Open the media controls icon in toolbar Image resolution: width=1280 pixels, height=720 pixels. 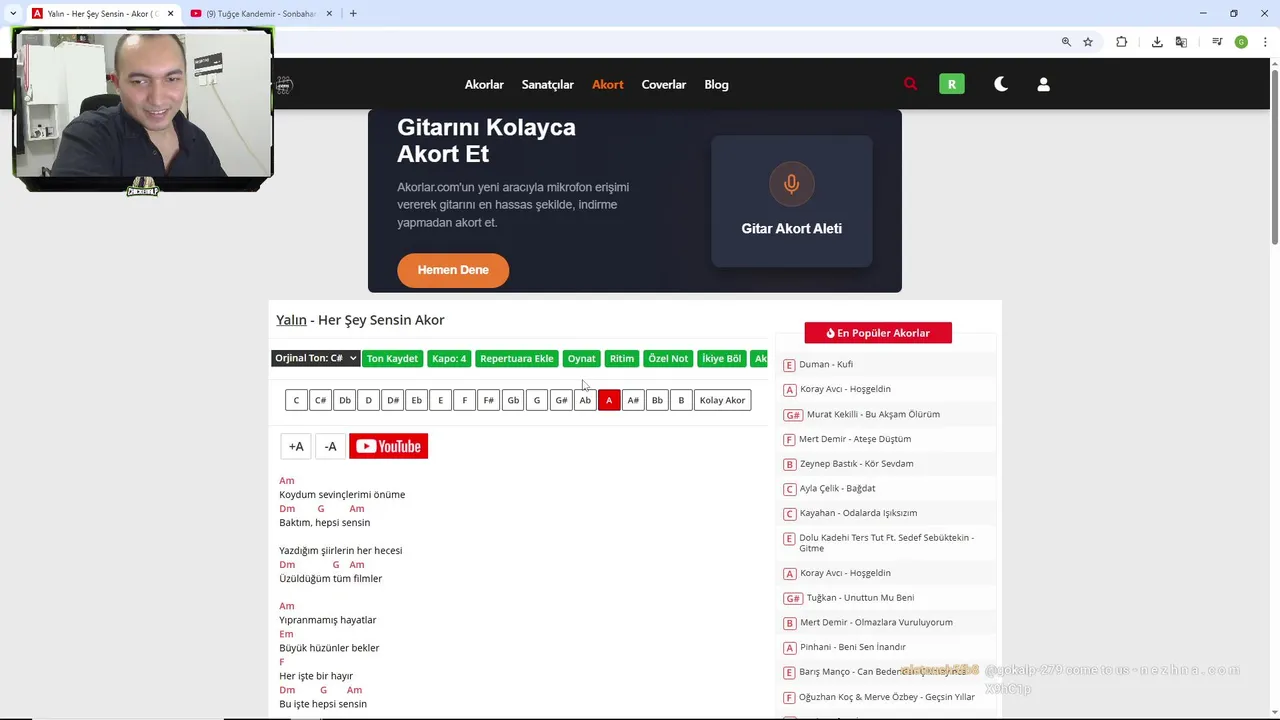1217,42
